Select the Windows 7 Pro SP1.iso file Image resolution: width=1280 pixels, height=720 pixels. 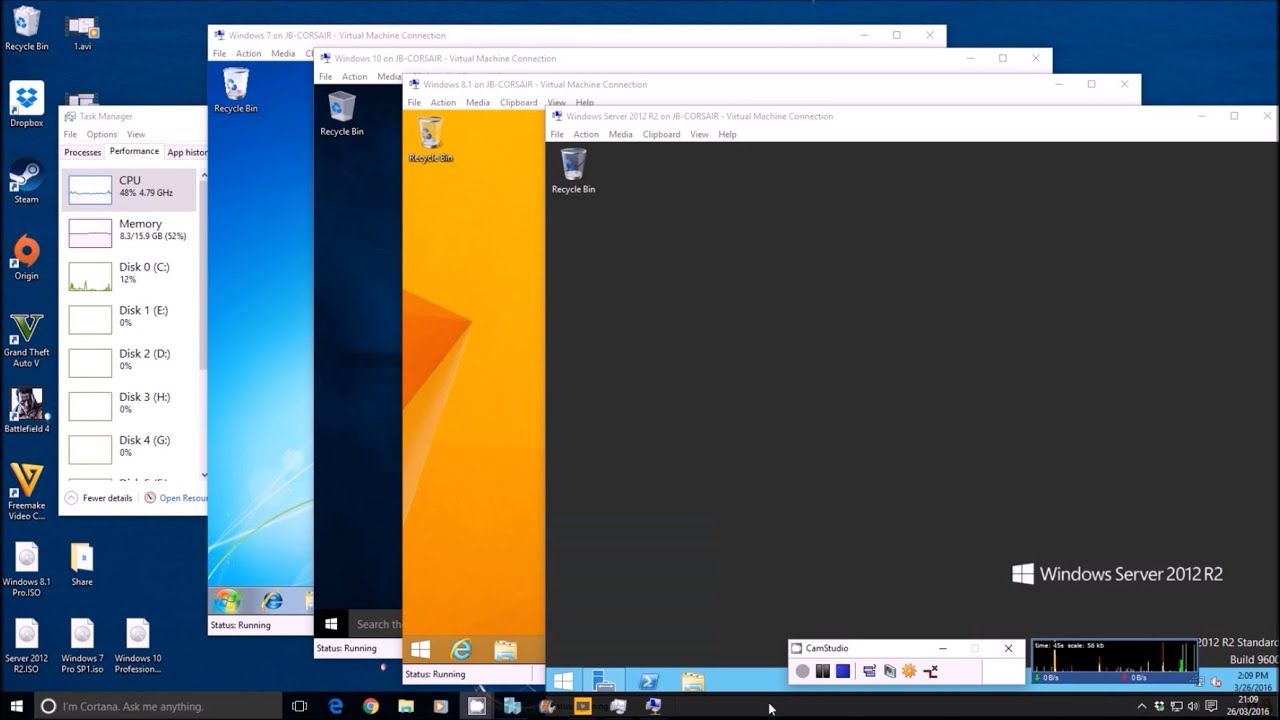point(82,647)
